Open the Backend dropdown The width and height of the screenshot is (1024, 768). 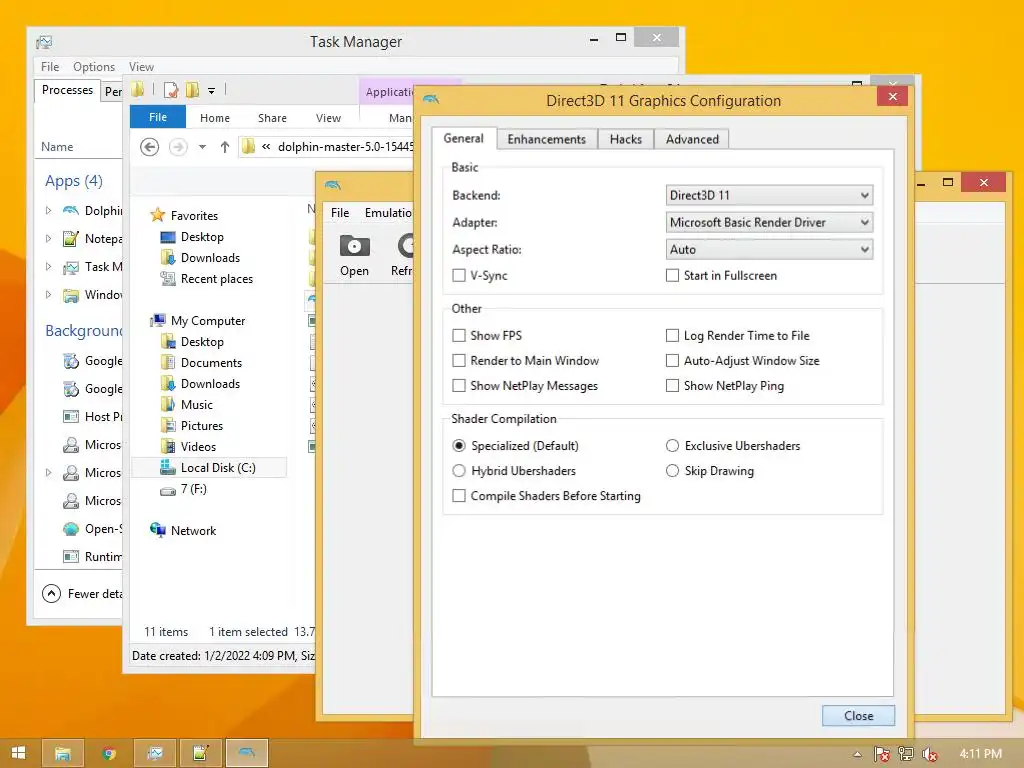[x=769, y=195]
